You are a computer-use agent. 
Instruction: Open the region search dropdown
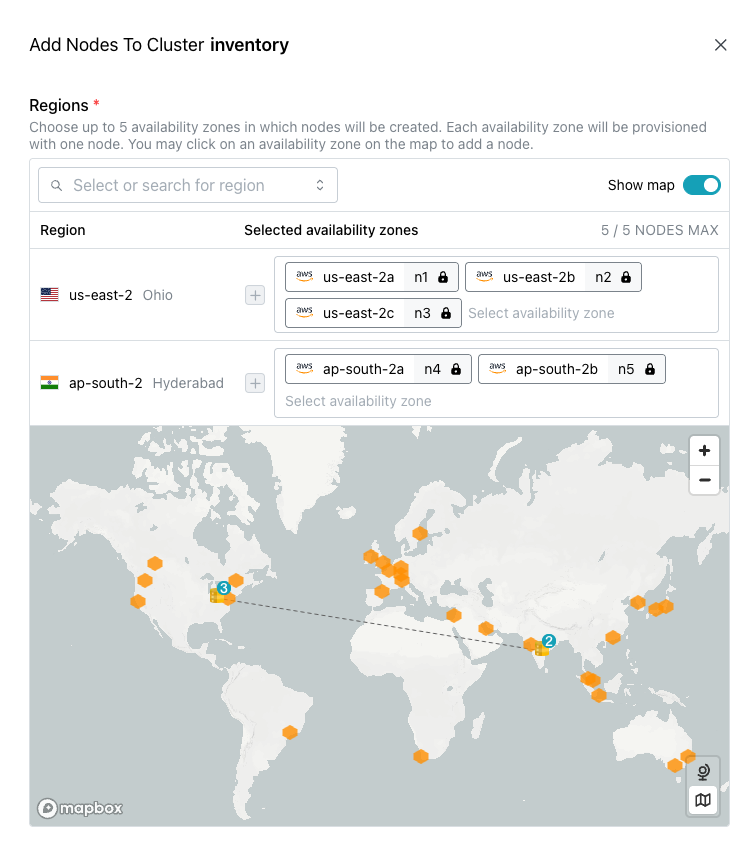tap(188, 185)
